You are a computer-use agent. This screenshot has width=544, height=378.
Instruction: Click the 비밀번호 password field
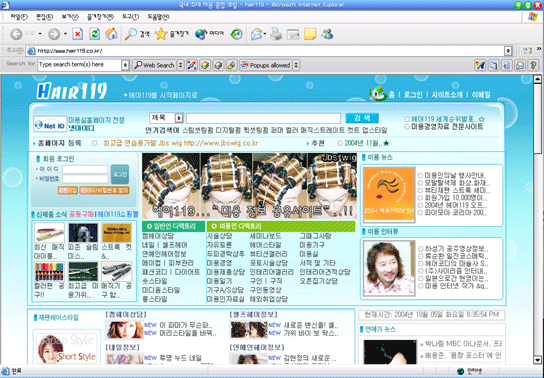(x=85, y=179)
